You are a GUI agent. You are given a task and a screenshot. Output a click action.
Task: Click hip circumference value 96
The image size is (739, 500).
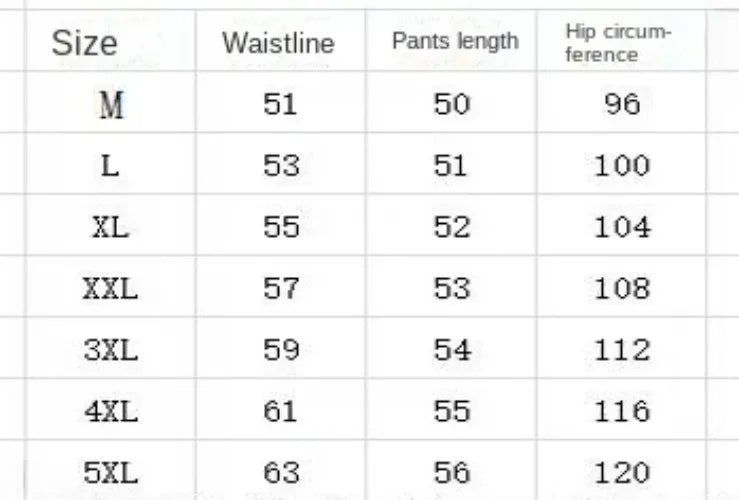622,104
